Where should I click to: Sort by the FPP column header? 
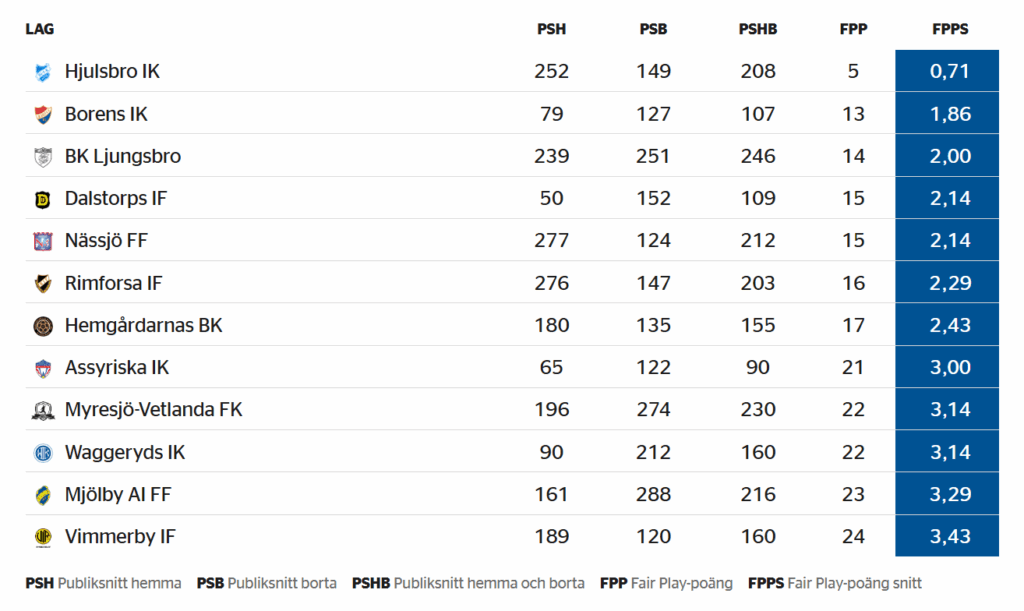853,29
